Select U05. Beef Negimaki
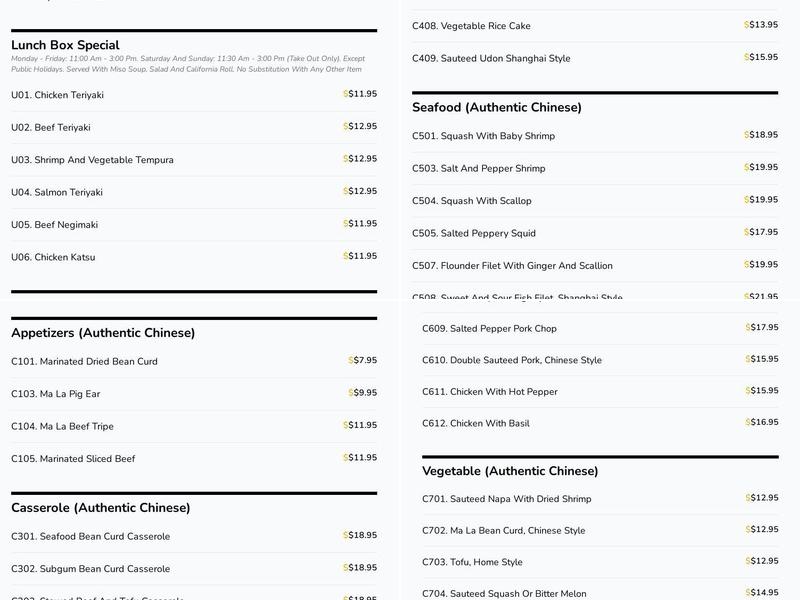The width and height of the screenshot is (800, 600). [55, 225]
